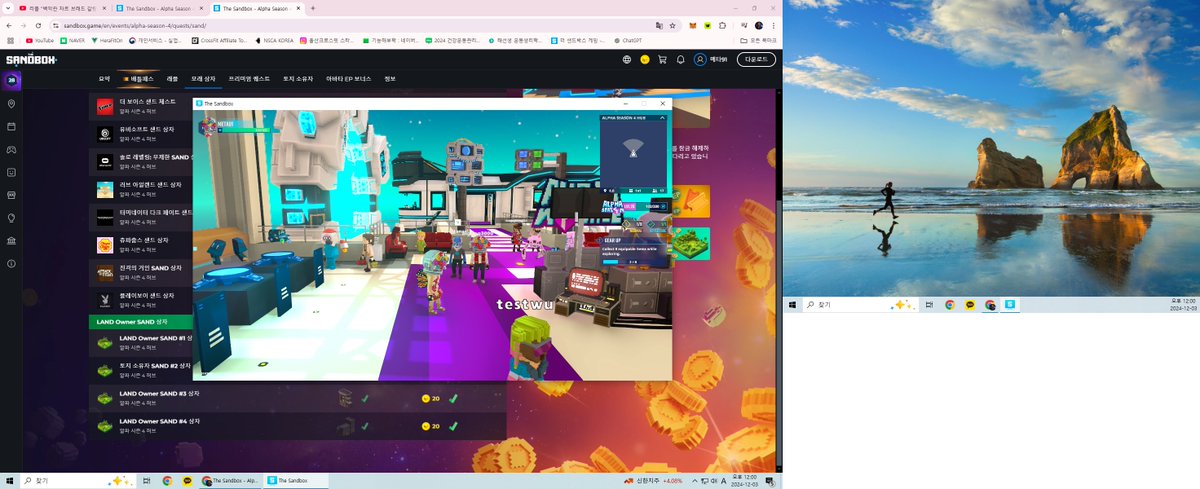
Task: Switch to The Sandbox game taskbar button
Action: (x=298, y=481)
